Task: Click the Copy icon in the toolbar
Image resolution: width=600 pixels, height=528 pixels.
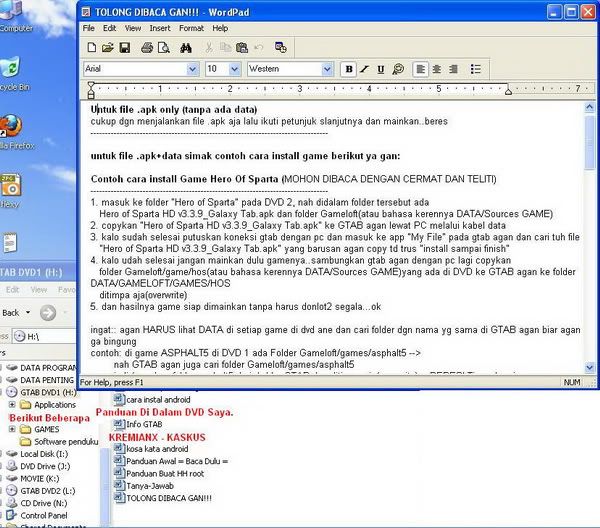Action: coord(225,48)
